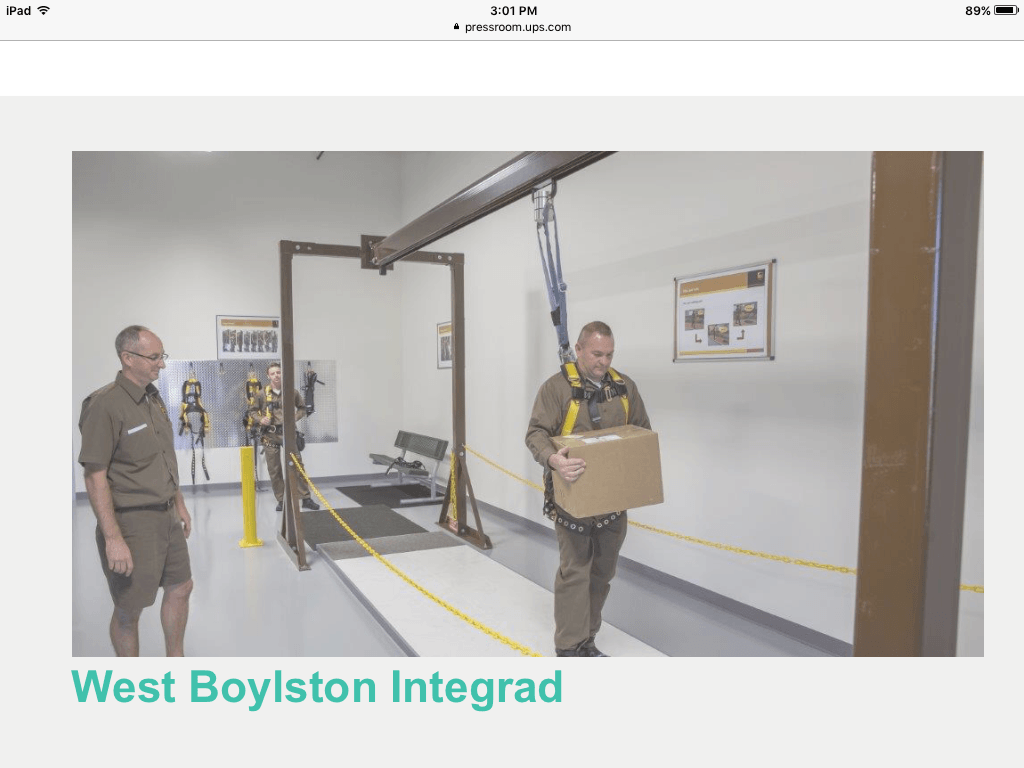This screenshot has width=1024, height=768.
Task: Tap the secure lock icon beside the URL
Action: (456, 27)
